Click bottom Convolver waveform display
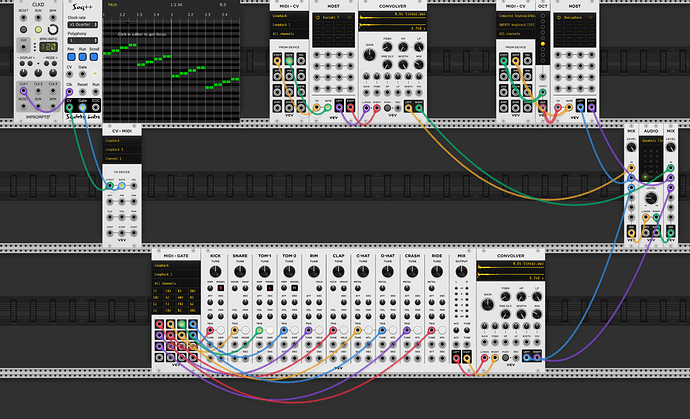This screenshot has width=690, height=419. coord(510,271)
